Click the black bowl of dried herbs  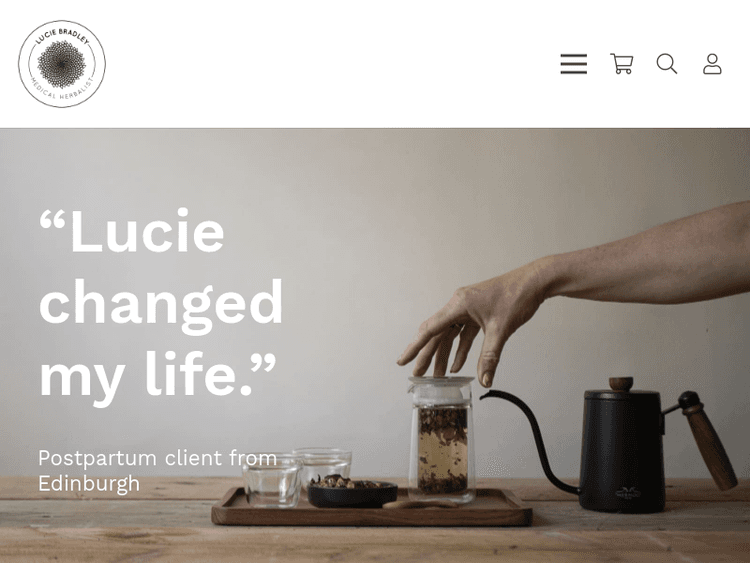click(x=352, y=493)
